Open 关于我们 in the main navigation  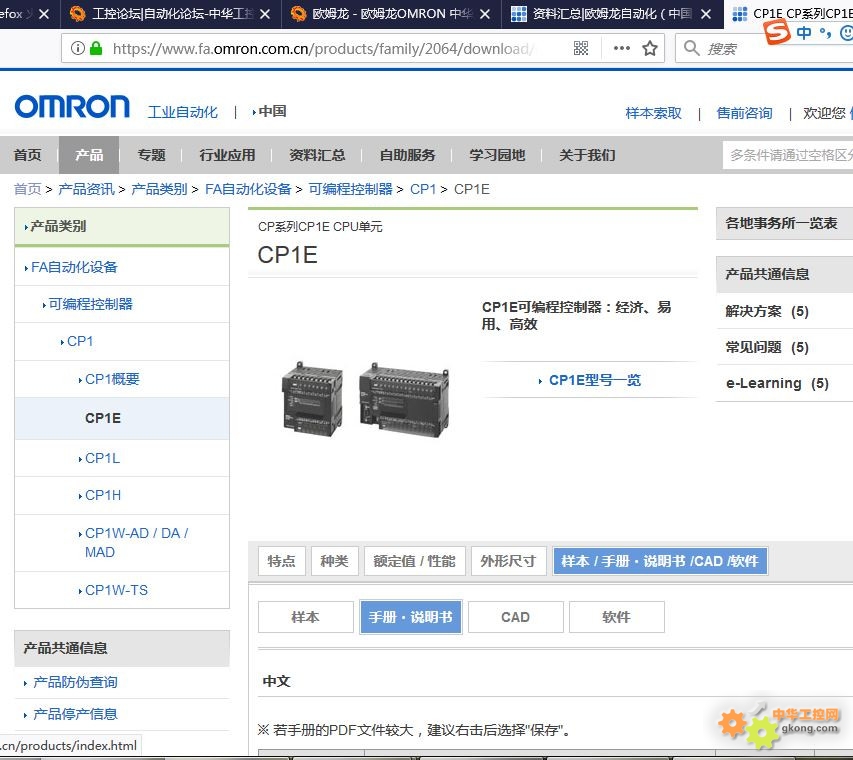(588, 155)
